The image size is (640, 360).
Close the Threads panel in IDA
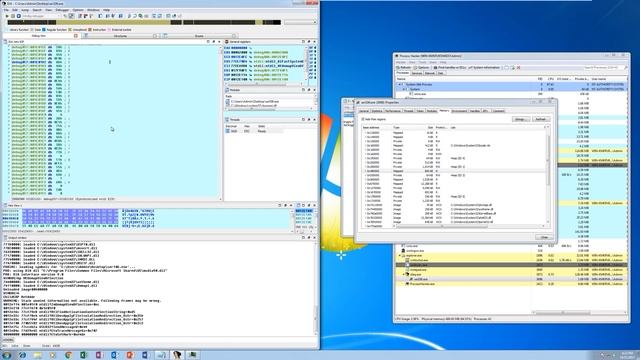point(314,120)
